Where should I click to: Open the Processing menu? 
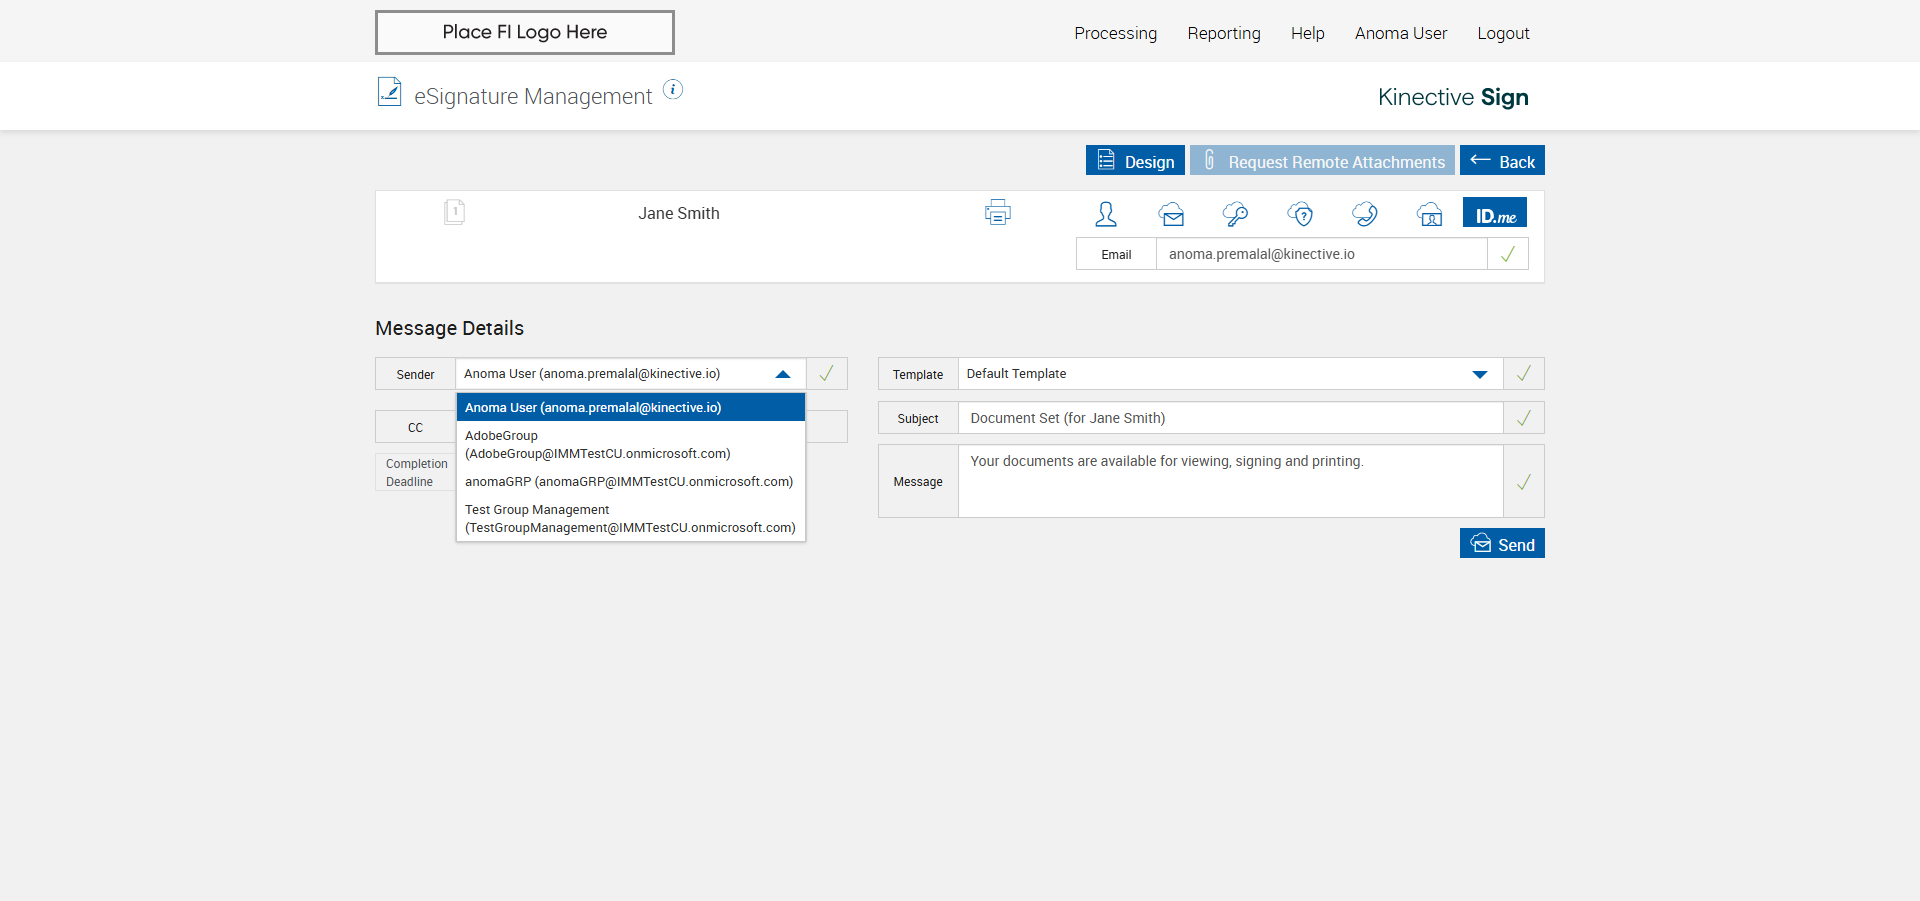point(1115,33)
